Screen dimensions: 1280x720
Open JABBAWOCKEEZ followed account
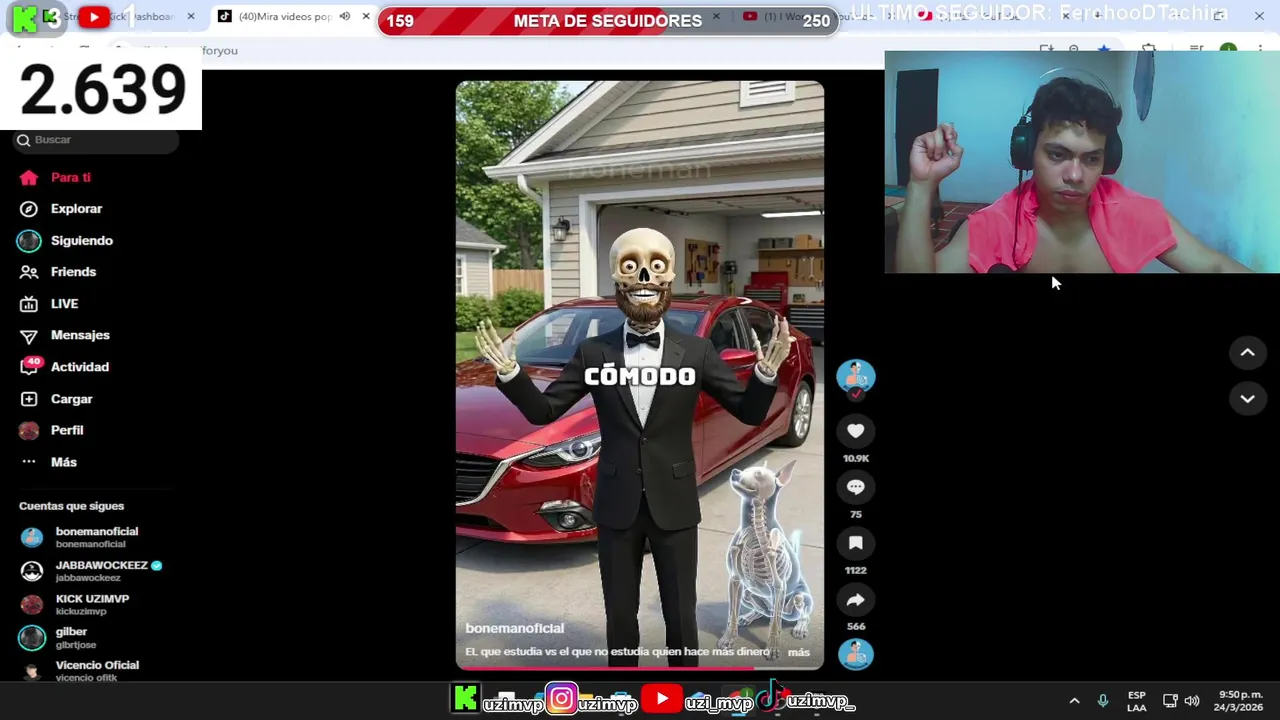click(95, 571)
